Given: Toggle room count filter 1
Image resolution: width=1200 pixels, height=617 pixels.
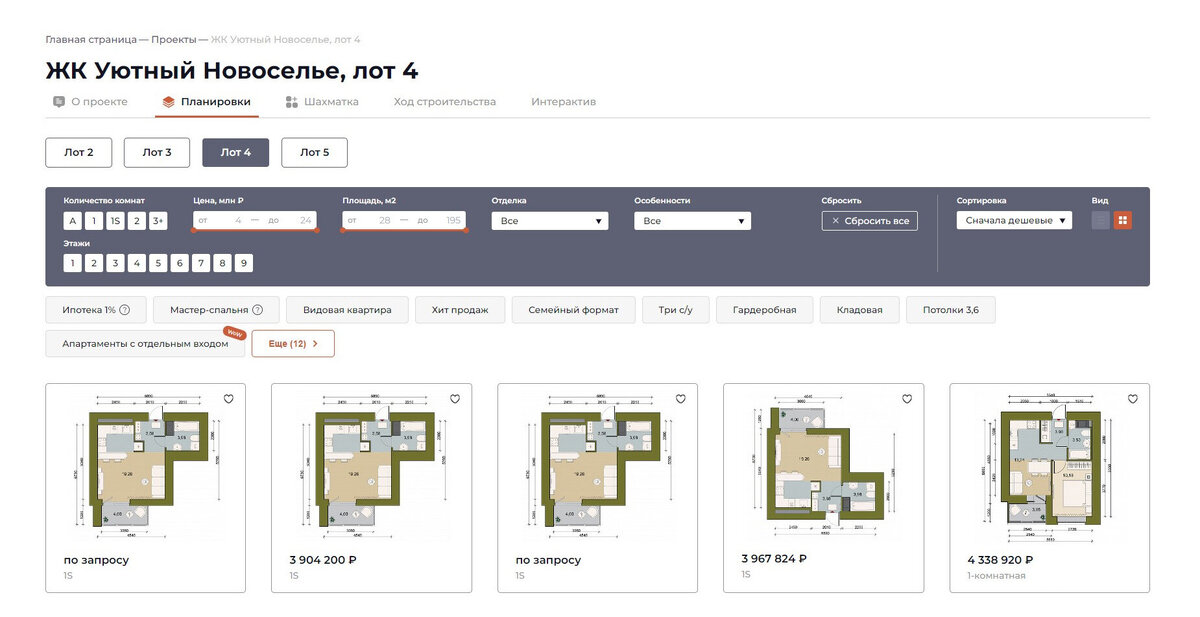Looking at the screenshot, I should (94, 221).
